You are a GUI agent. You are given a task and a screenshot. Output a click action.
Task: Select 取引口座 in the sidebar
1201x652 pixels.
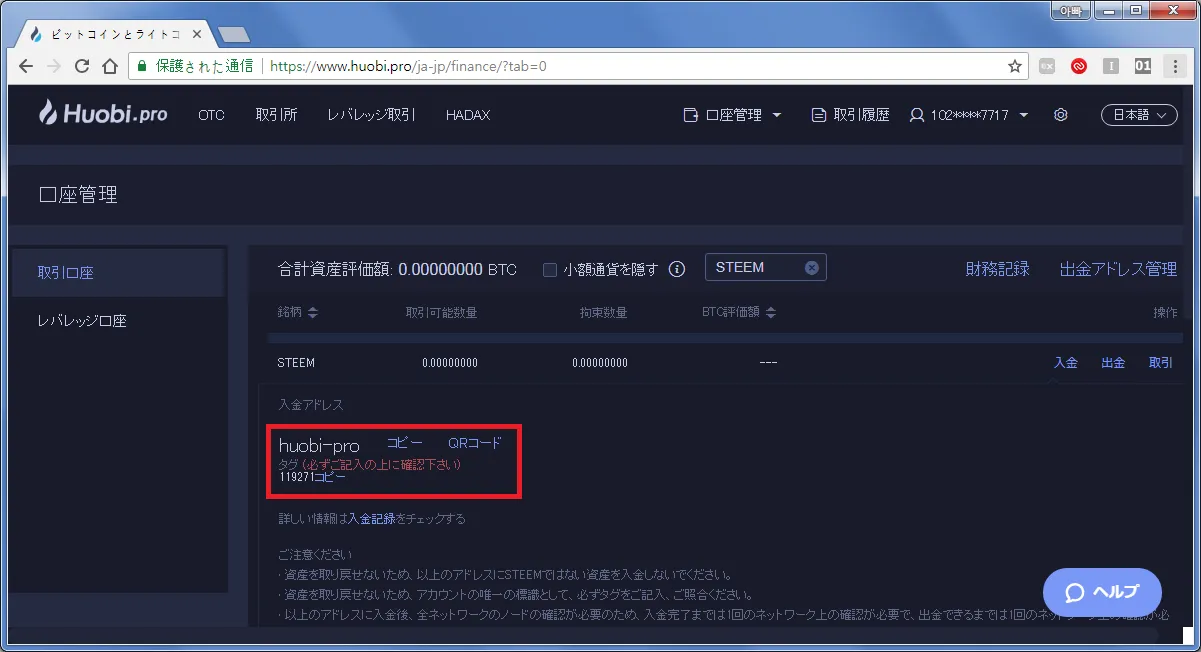pyautogui.click(x=118, y=273)
